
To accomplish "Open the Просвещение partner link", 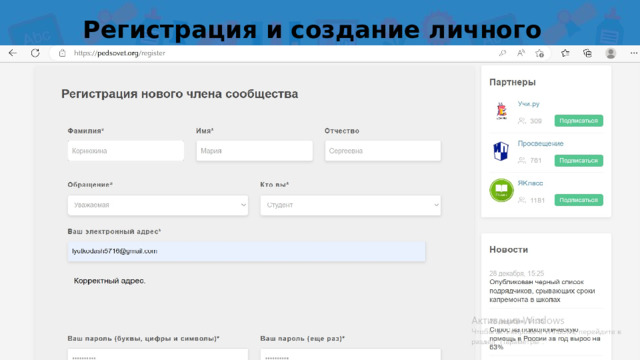I will 540,143.
